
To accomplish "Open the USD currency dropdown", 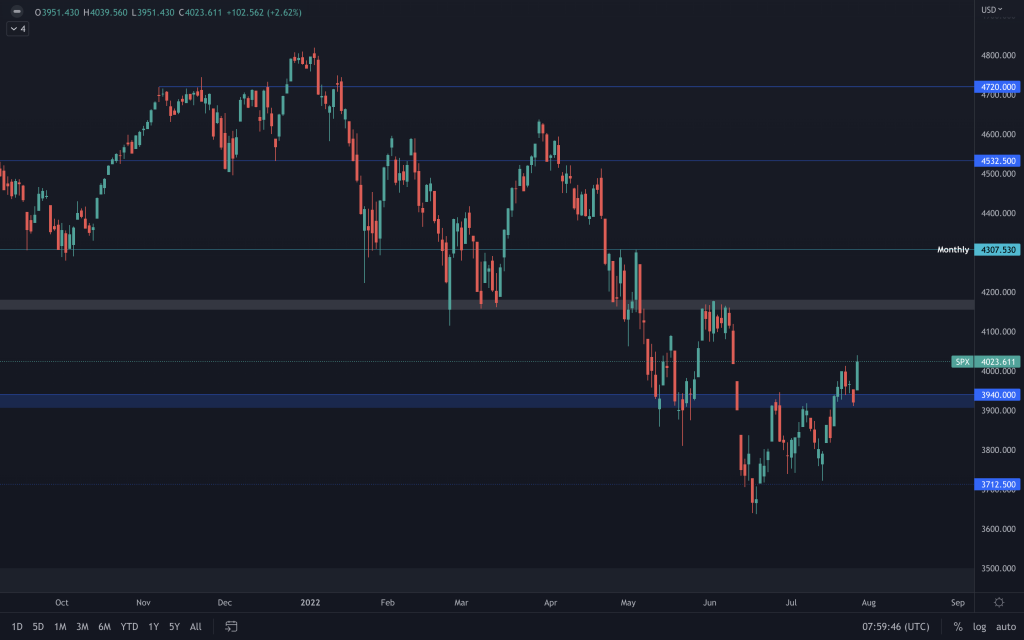I will (x=992, y=10).
